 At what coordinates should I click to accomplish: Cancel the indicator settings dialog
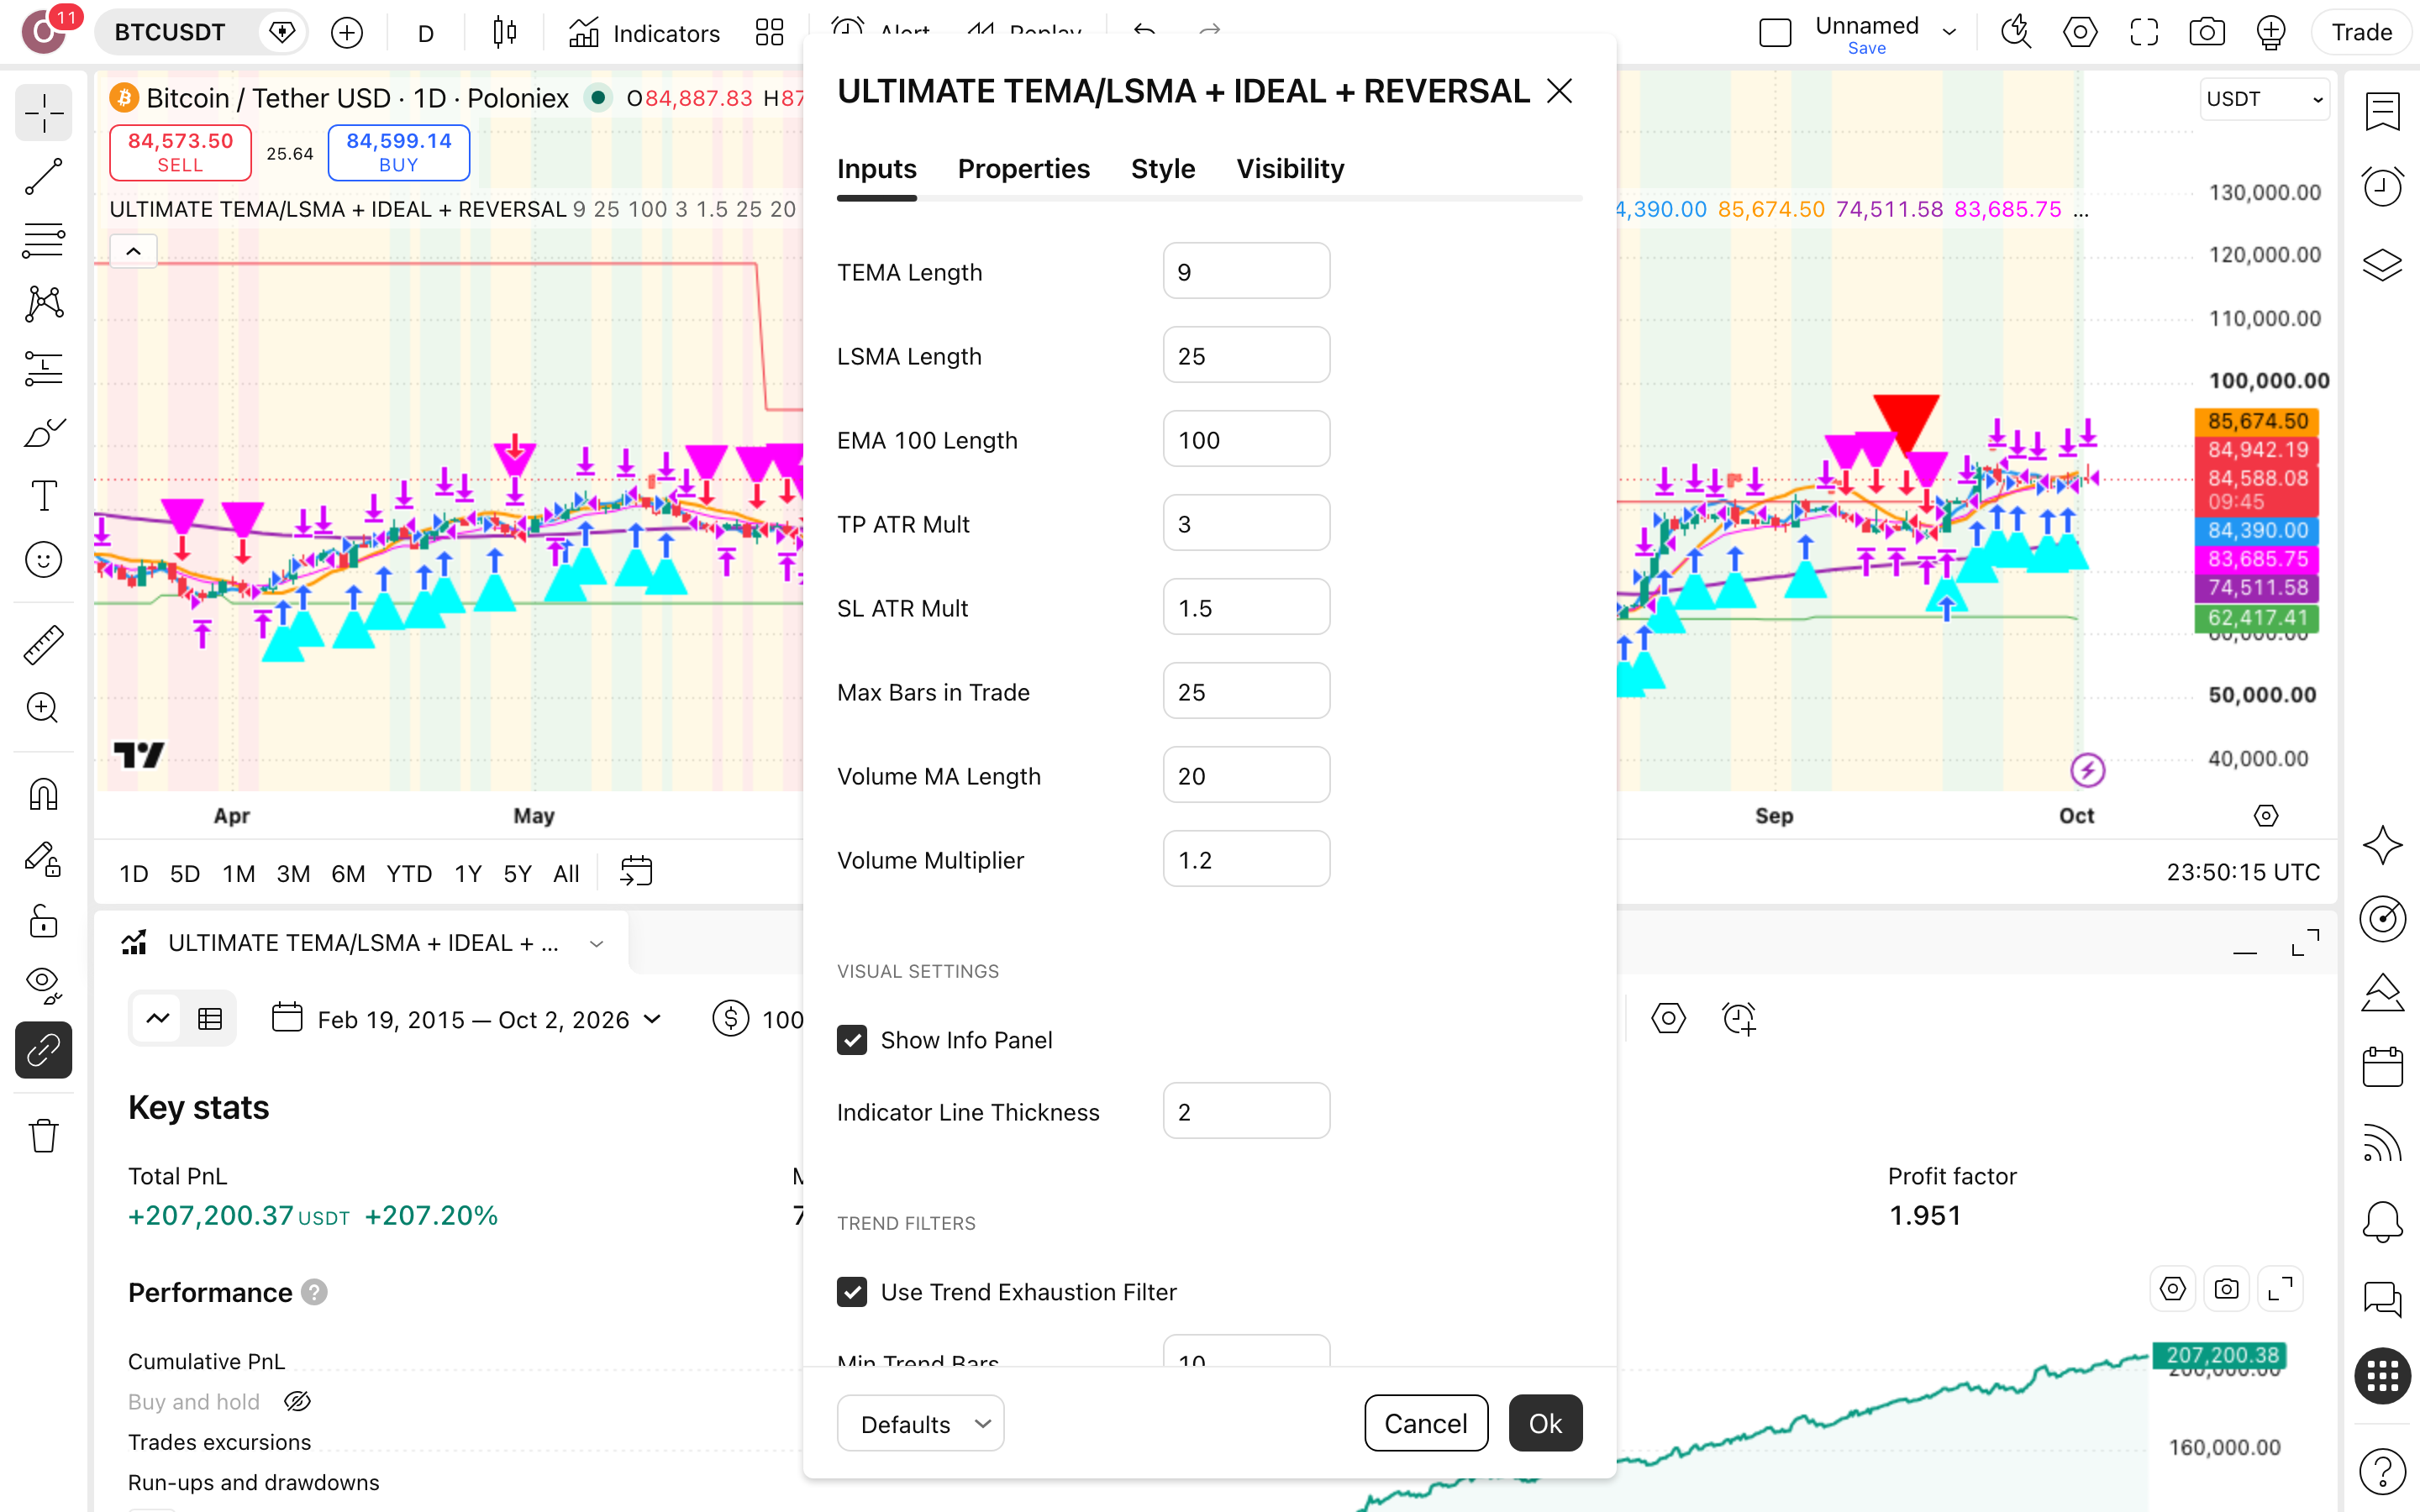(x=1425, y=1423)
